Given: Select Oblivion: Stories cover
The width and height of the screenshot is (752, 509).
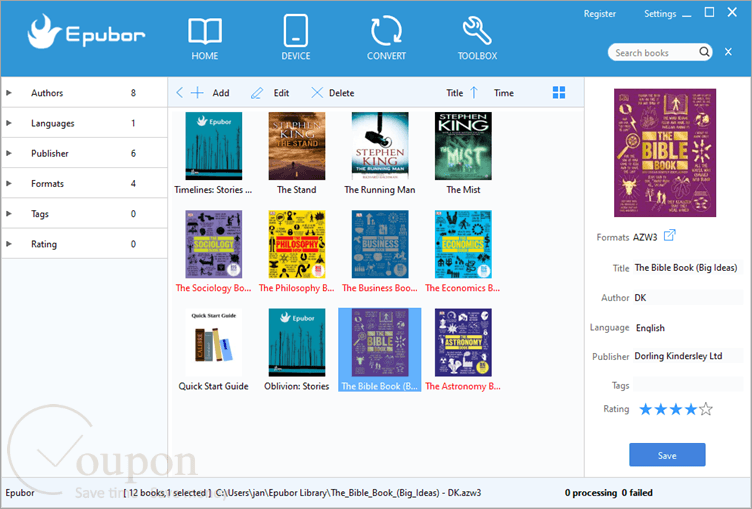Looking at the screenshot, I should tap(297, 343).
